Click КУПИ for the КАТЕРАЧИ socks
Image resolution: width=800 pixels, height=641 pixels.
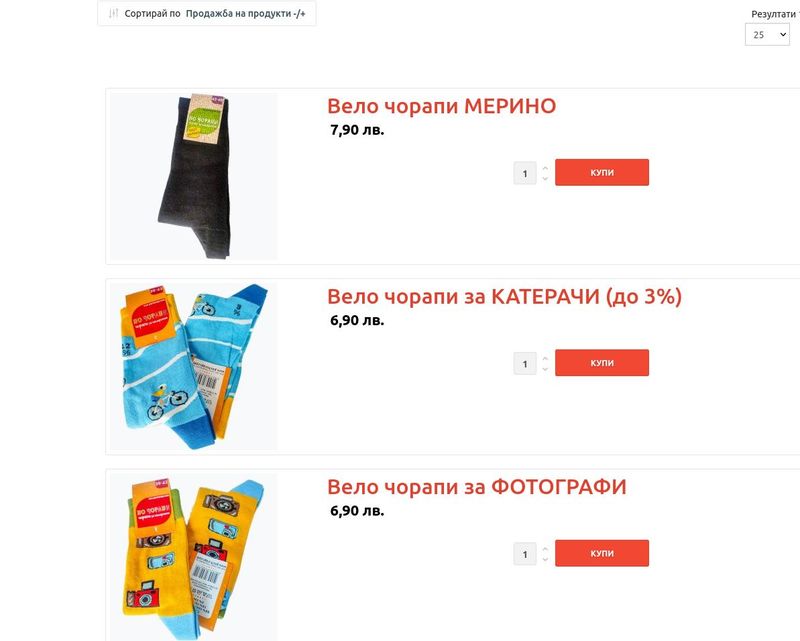602,363
